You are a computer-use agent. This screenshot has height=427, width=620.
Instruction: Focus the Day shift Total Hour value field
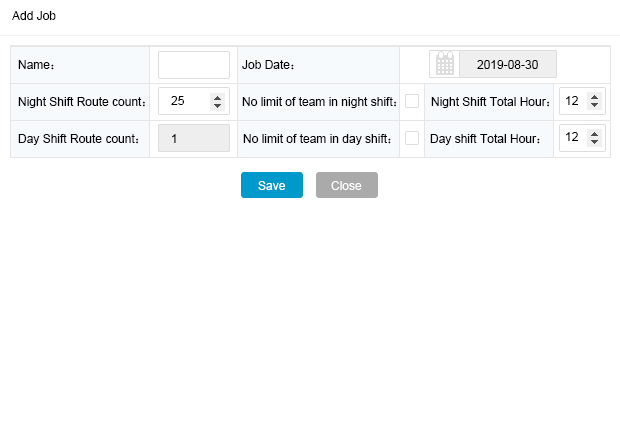[x=573, y=138]
